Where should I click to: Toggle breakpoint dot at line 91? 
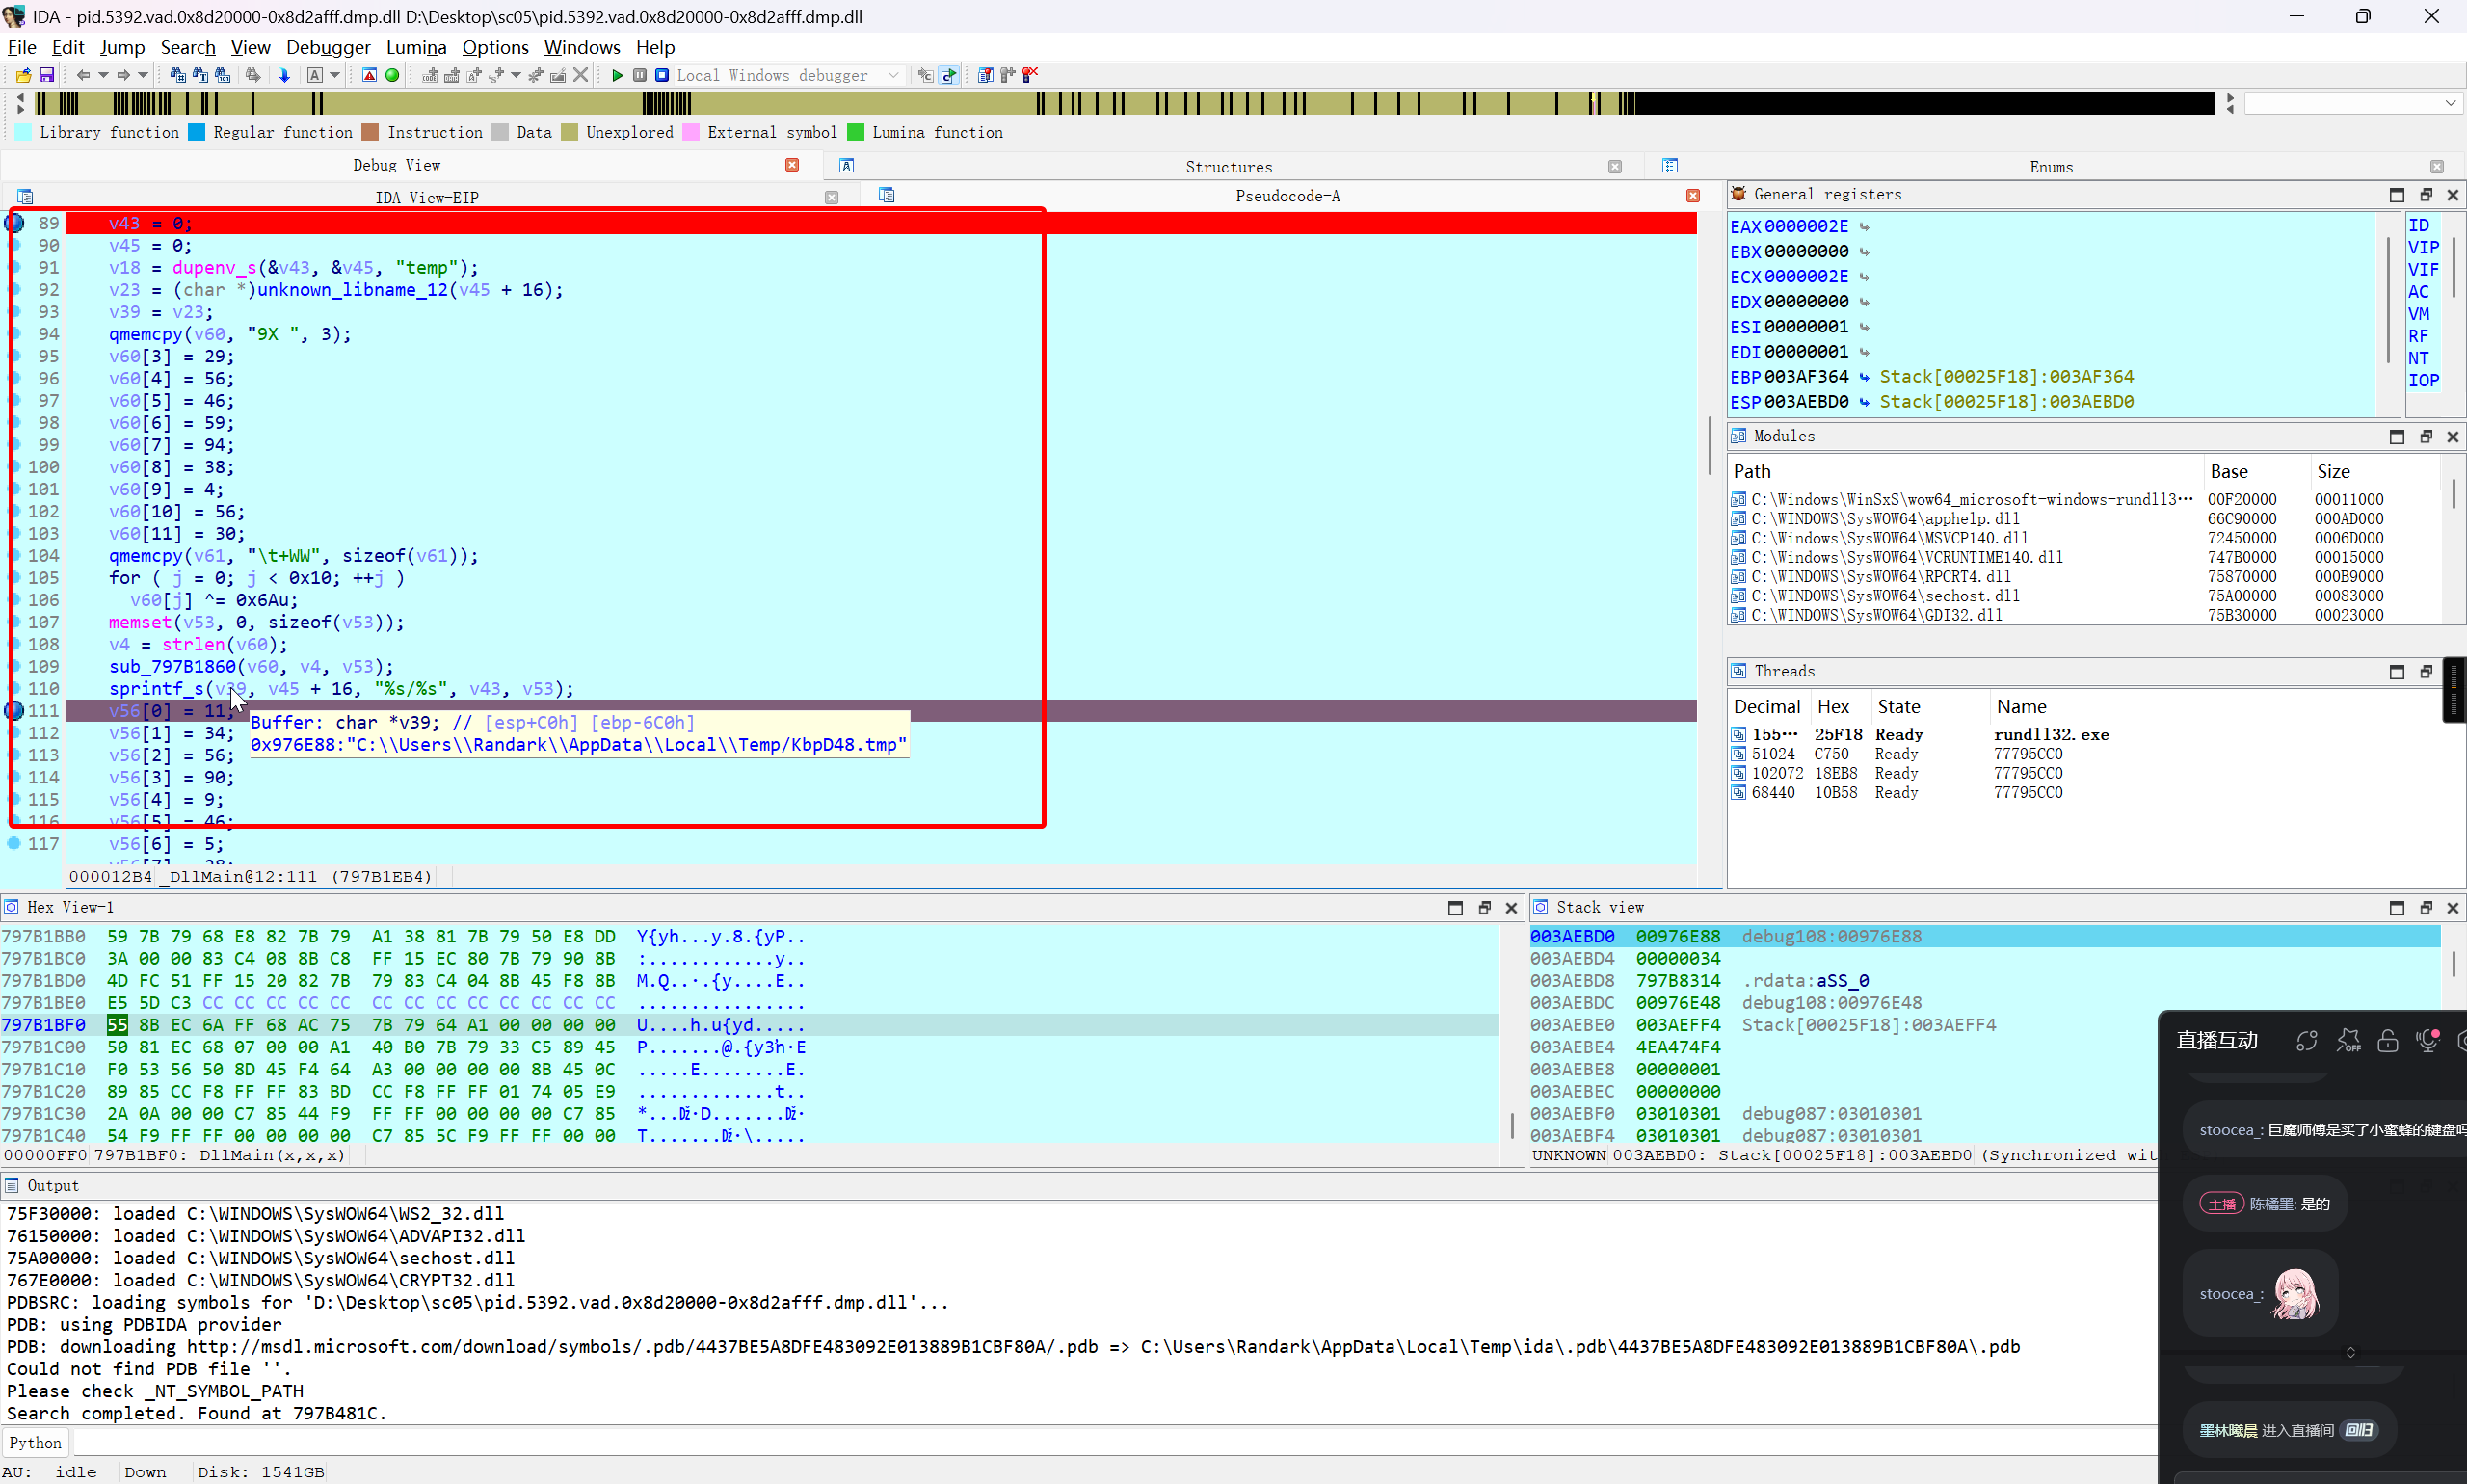click(14, 268)
